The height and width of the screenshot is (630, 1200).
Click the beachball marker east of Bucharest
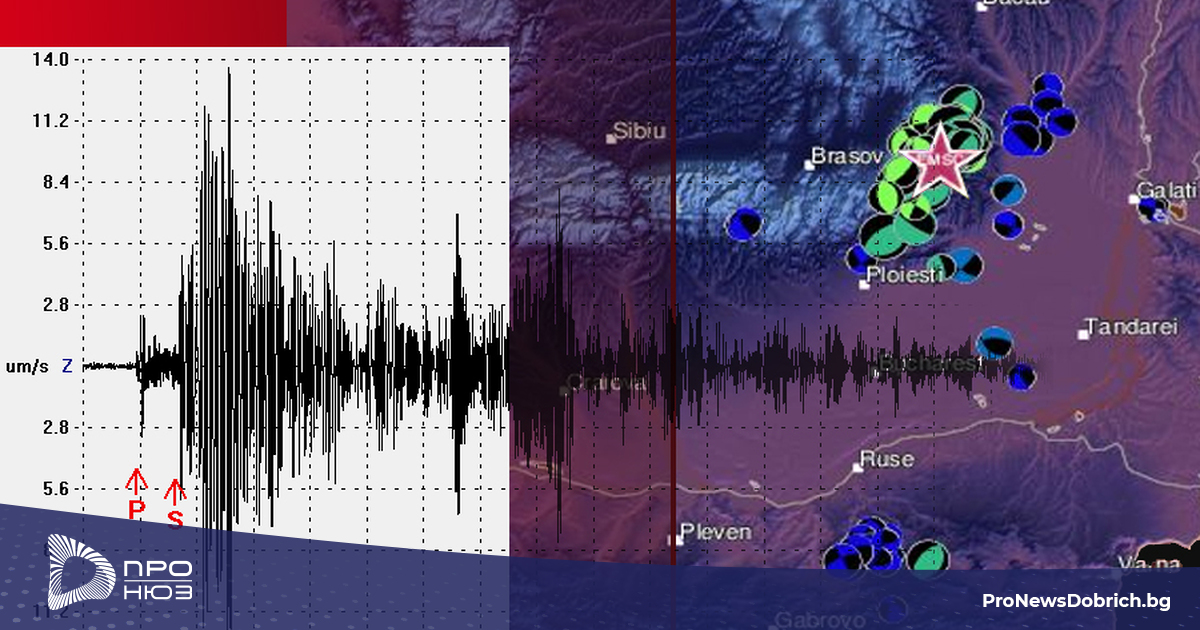[994, 343]
